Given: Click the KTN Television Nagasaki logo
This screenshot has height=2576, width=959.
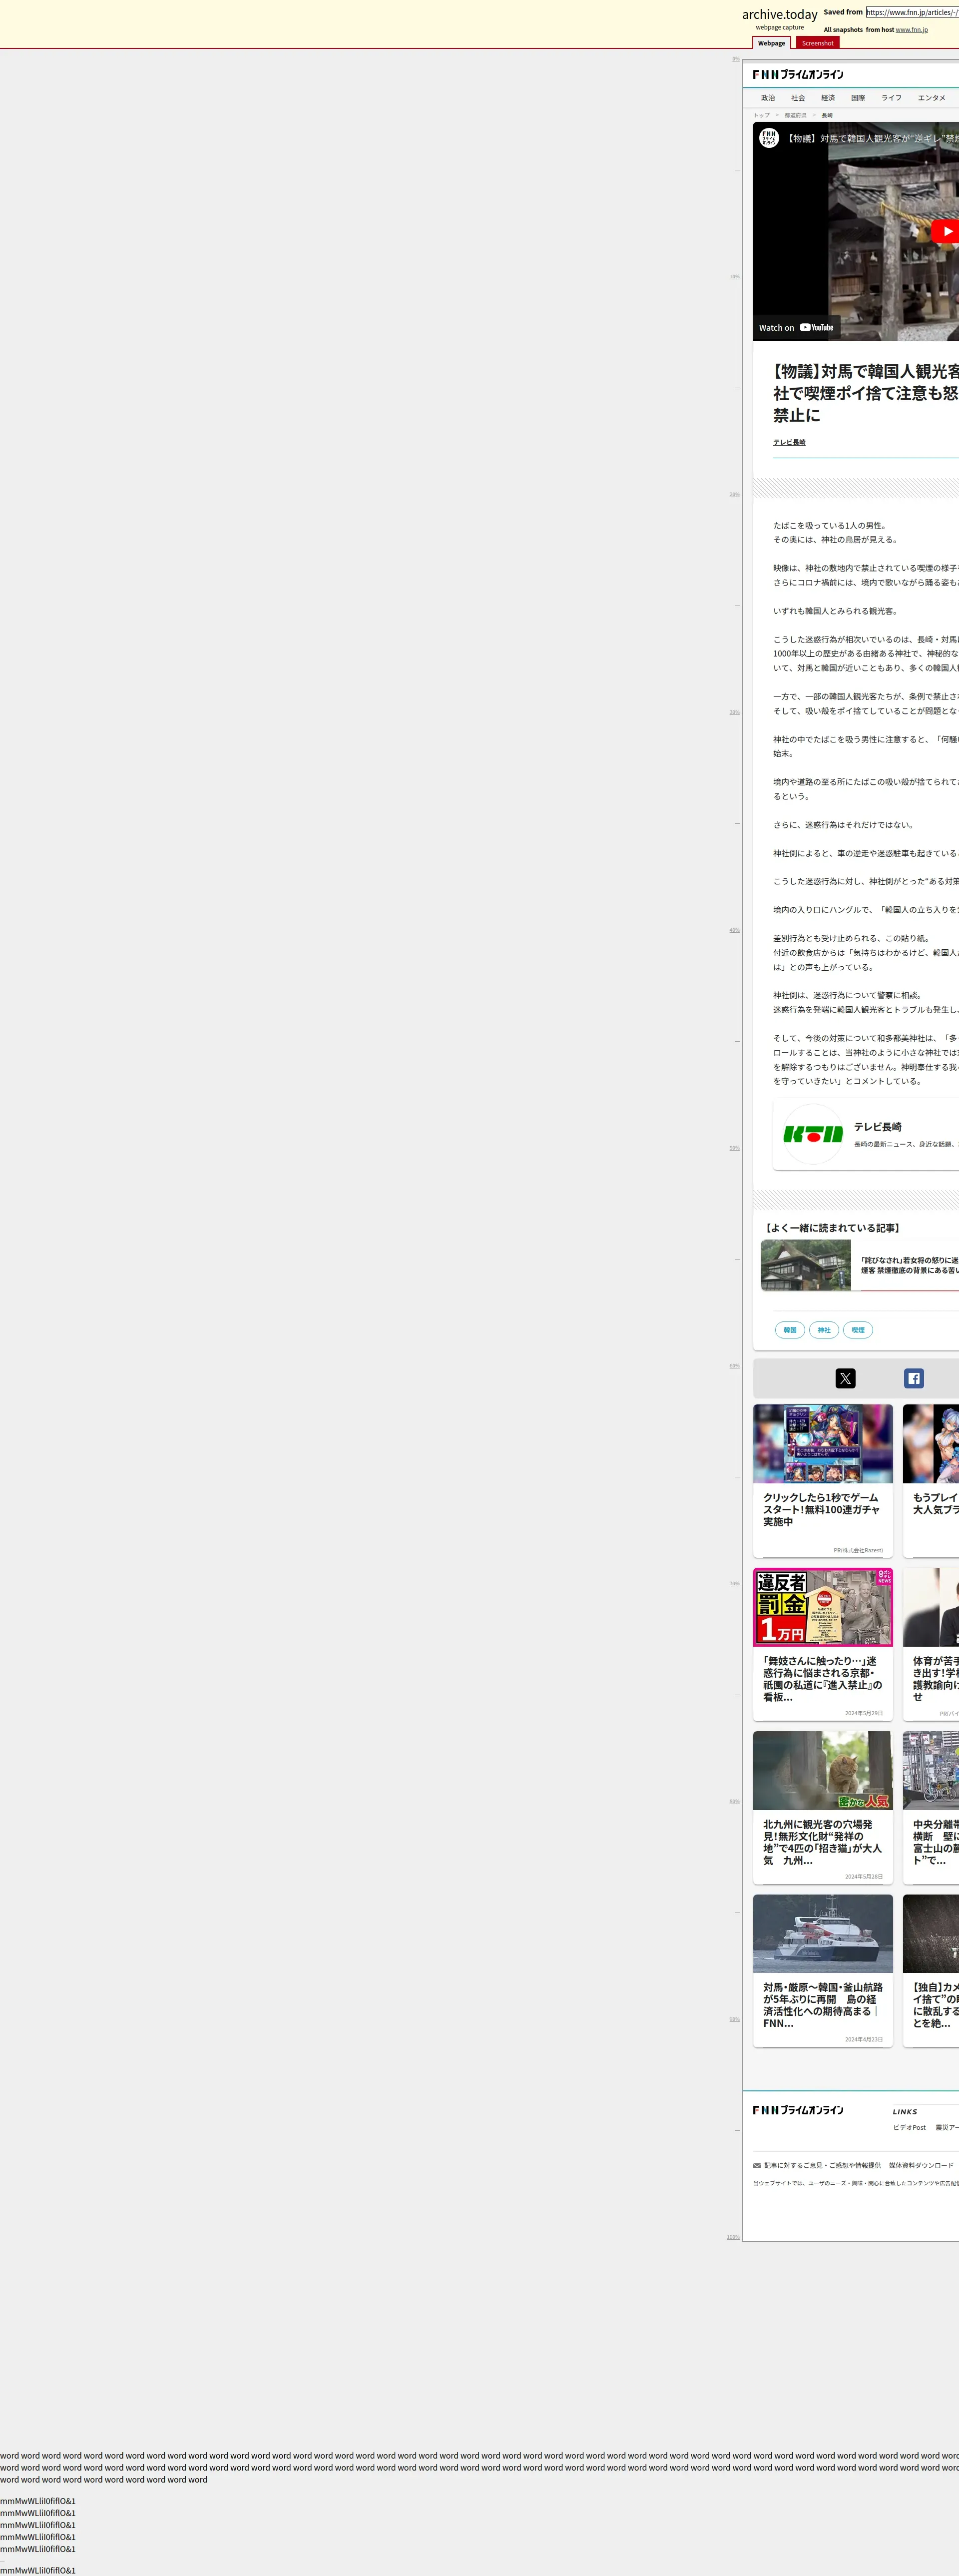Looking at the screenshot, I should coord(812,1134).
